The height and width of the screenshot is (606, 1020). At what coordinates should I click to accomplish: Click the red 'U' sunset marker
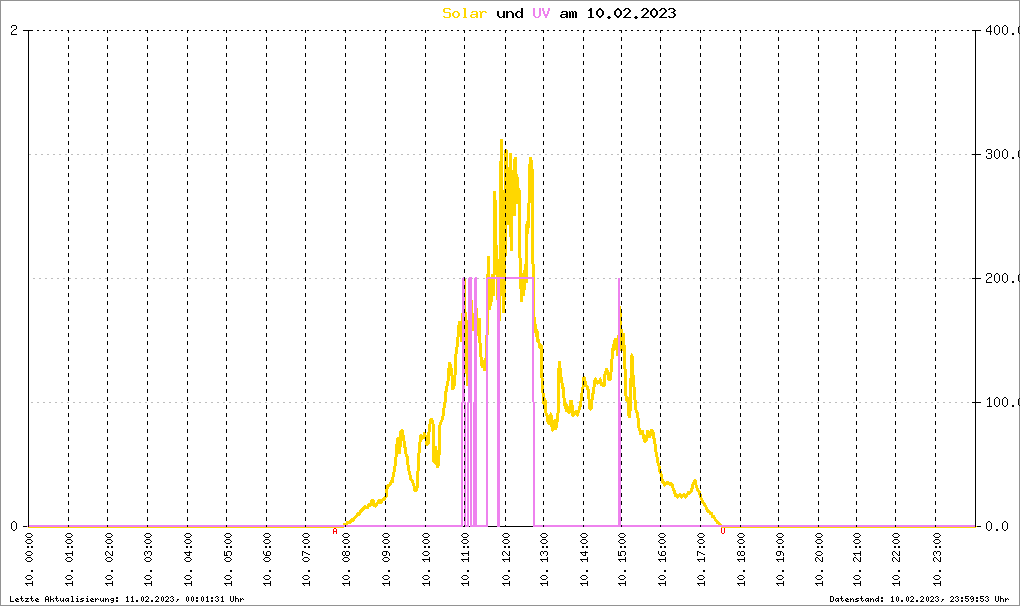click(723, 531)
